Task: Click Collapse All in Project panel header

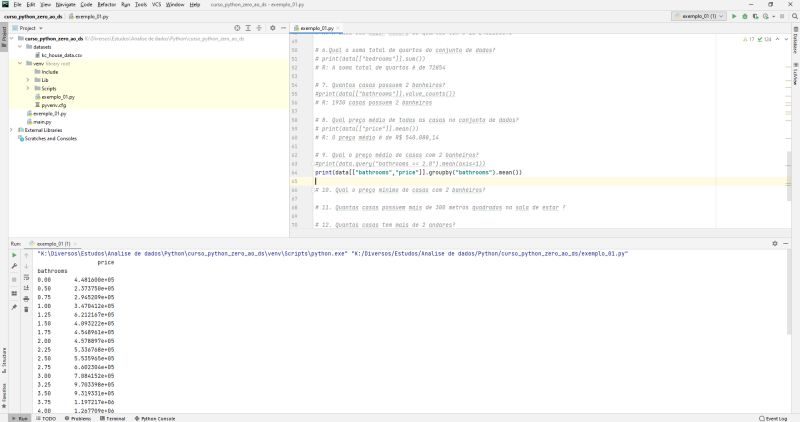Action: pyautogui.click(x=259, y=28)
